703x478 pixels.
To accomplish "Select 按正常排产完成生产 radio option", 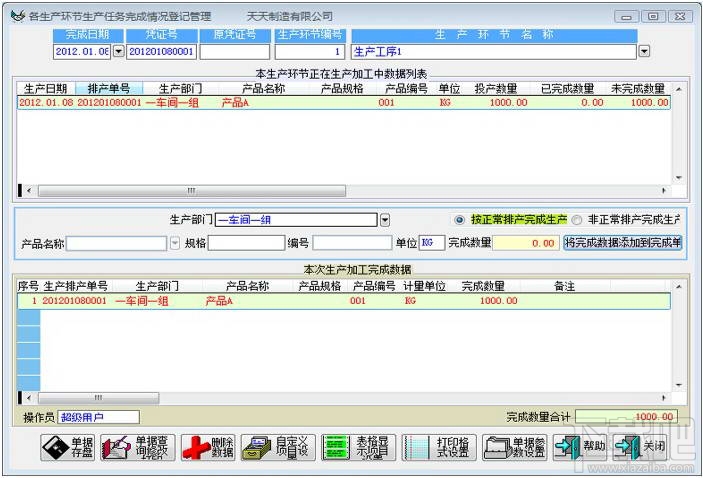I will click(459, 220).
